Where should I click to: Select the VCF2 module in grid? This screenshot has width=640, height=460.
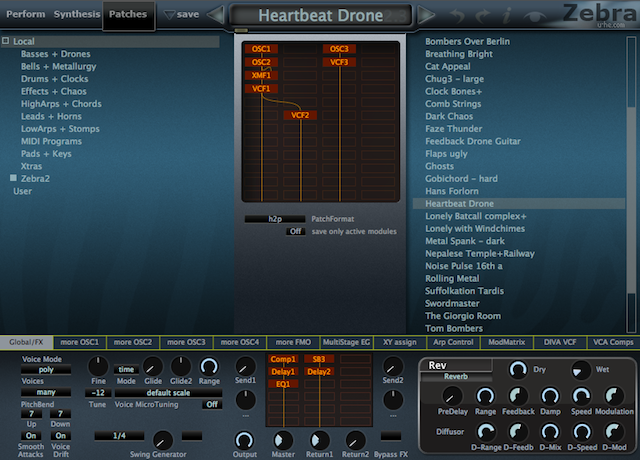click(x=300, y=115)
